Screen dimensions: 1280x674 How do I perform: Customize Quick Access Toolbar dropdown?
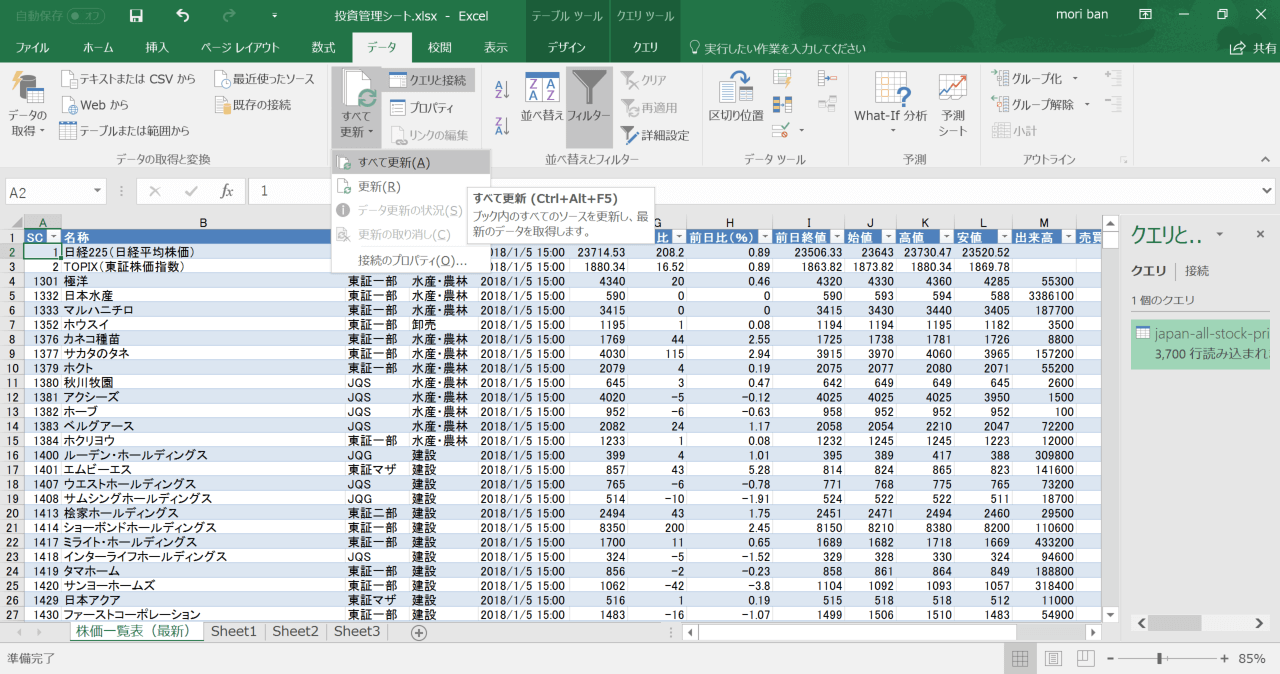[x=274, y=16]
